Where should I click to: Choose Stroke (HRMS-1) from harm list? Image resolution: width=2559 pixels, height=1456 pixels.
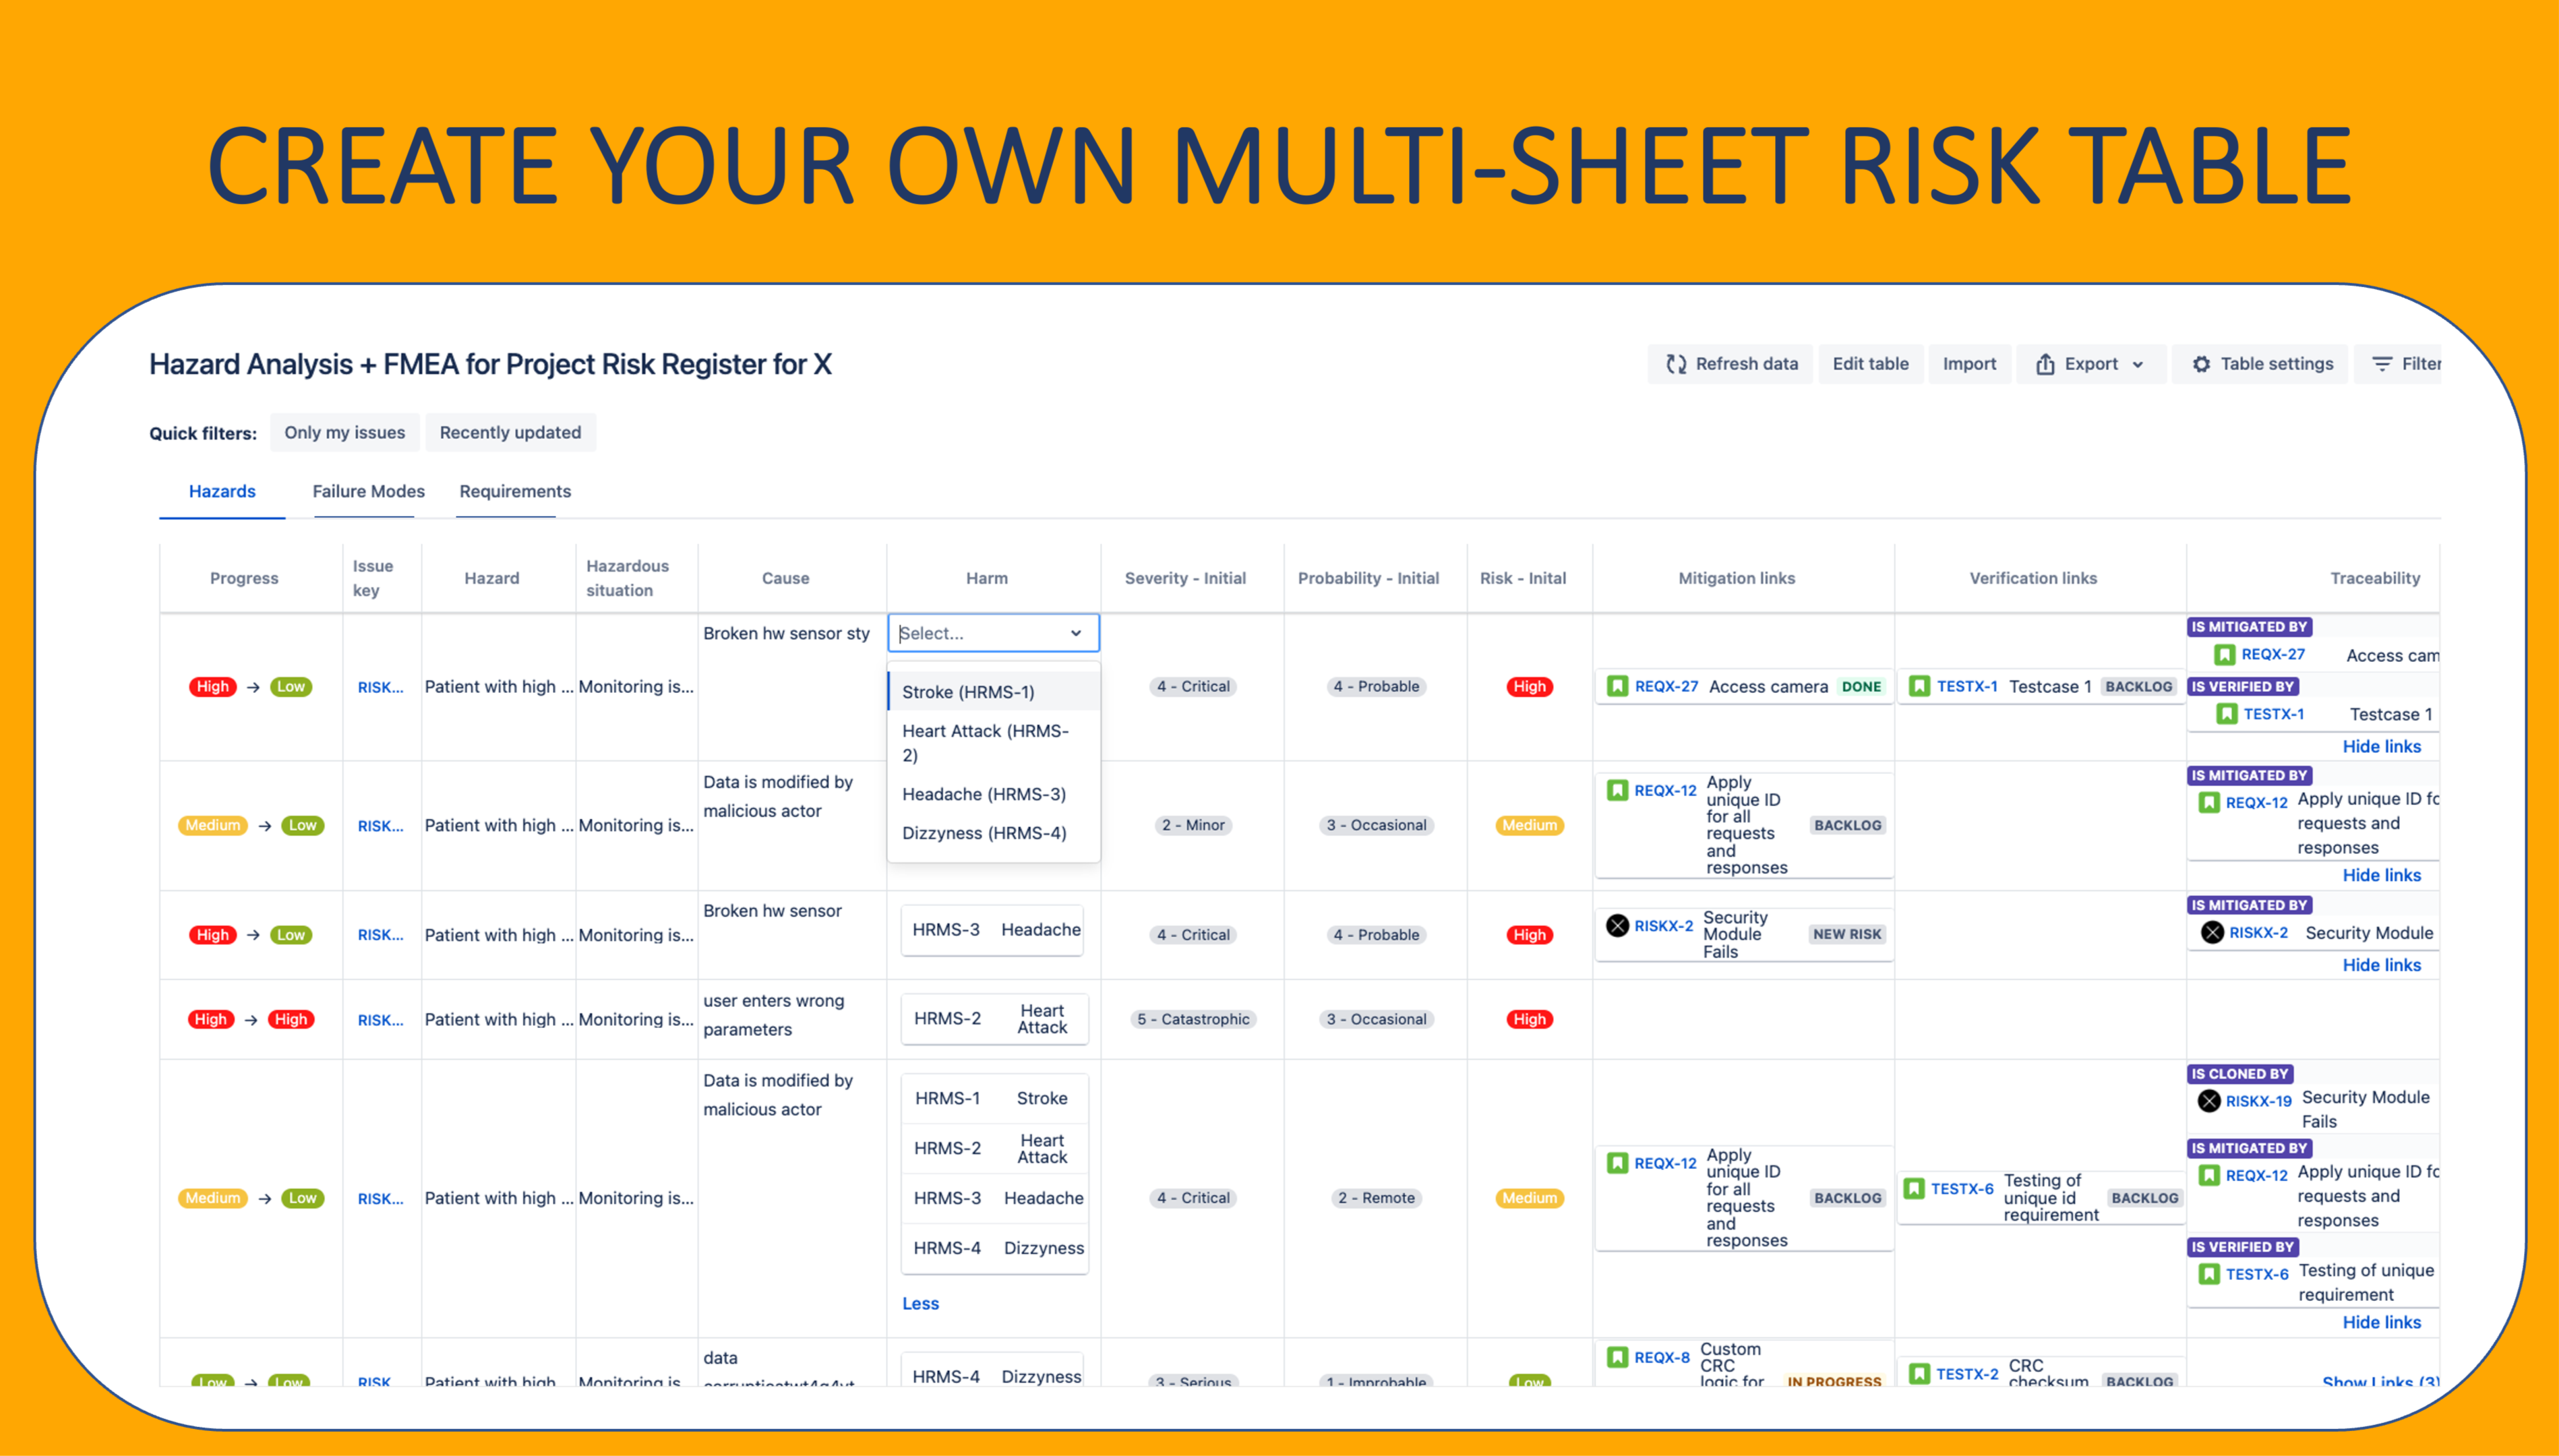tap(968, 692)
